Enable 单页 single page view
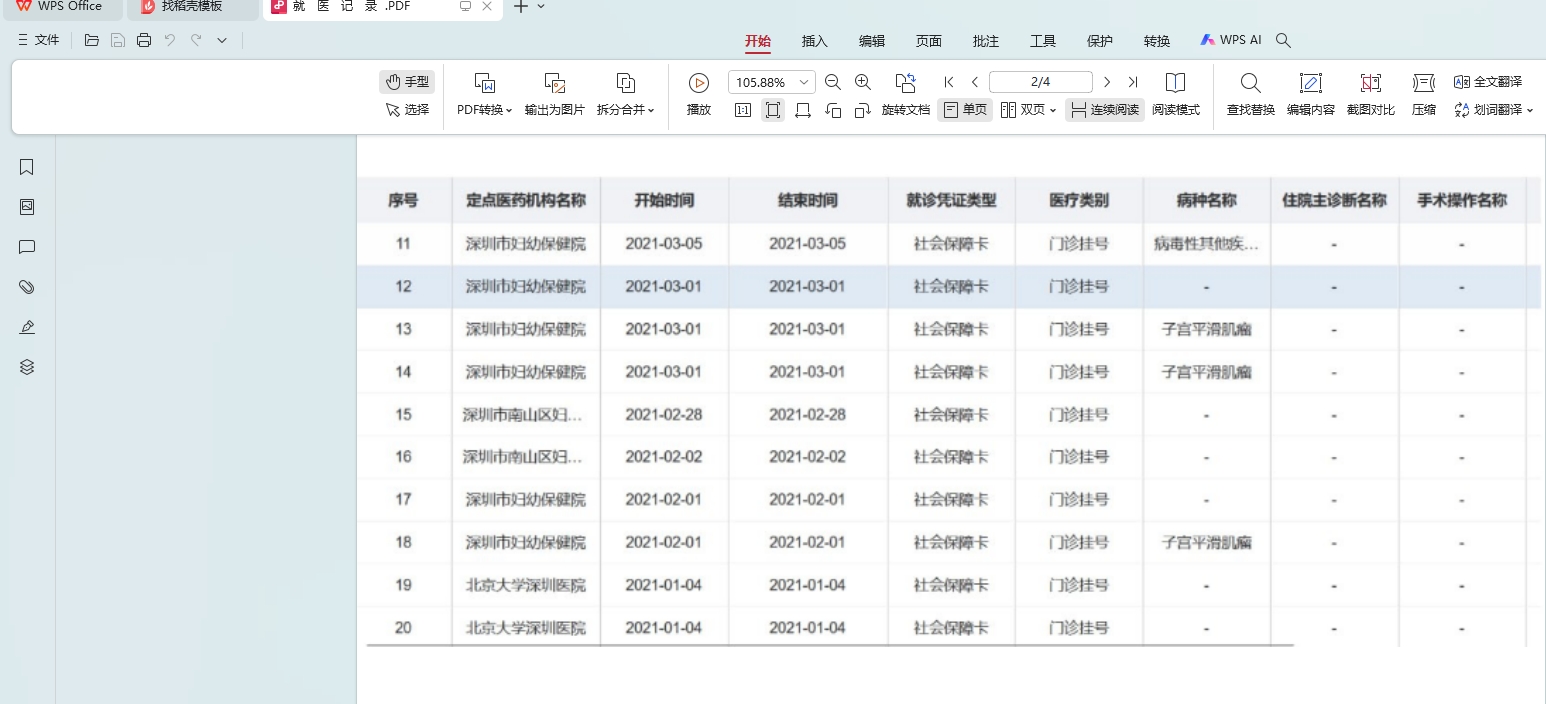Viewport: 1546px width, 704px height. click(x=965, y=110)
